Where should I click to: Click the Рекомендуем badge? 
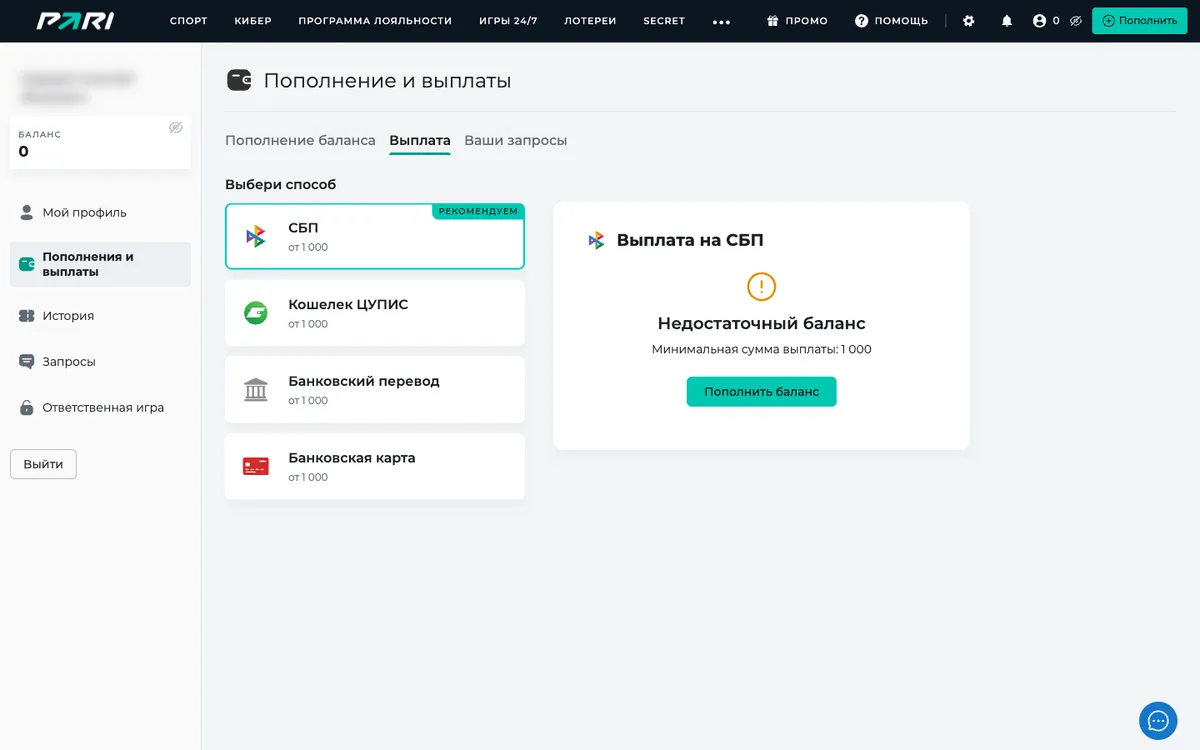(478, 211)
